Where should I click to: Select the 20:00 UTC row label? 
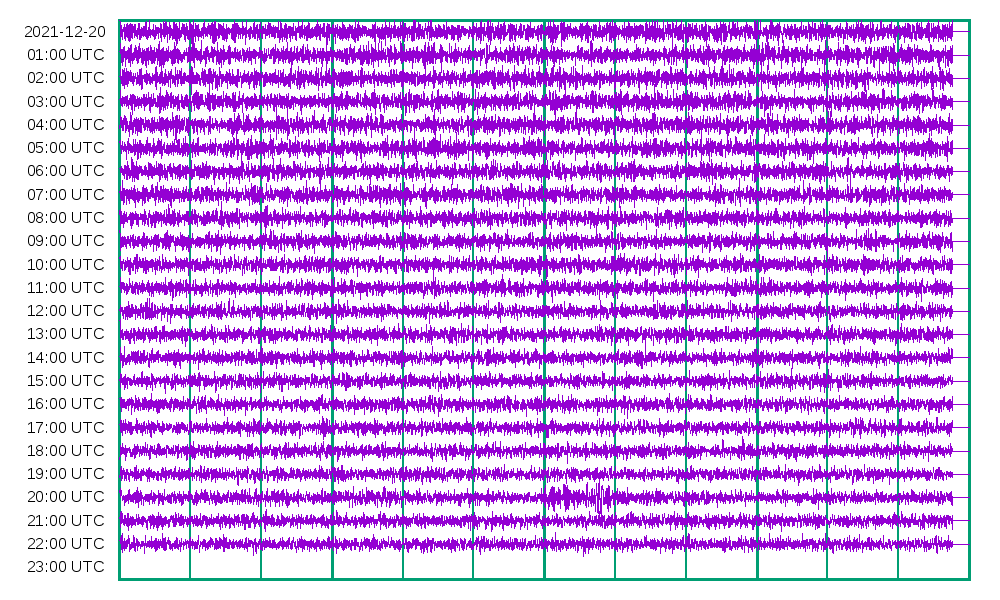(x=66, y=497)
